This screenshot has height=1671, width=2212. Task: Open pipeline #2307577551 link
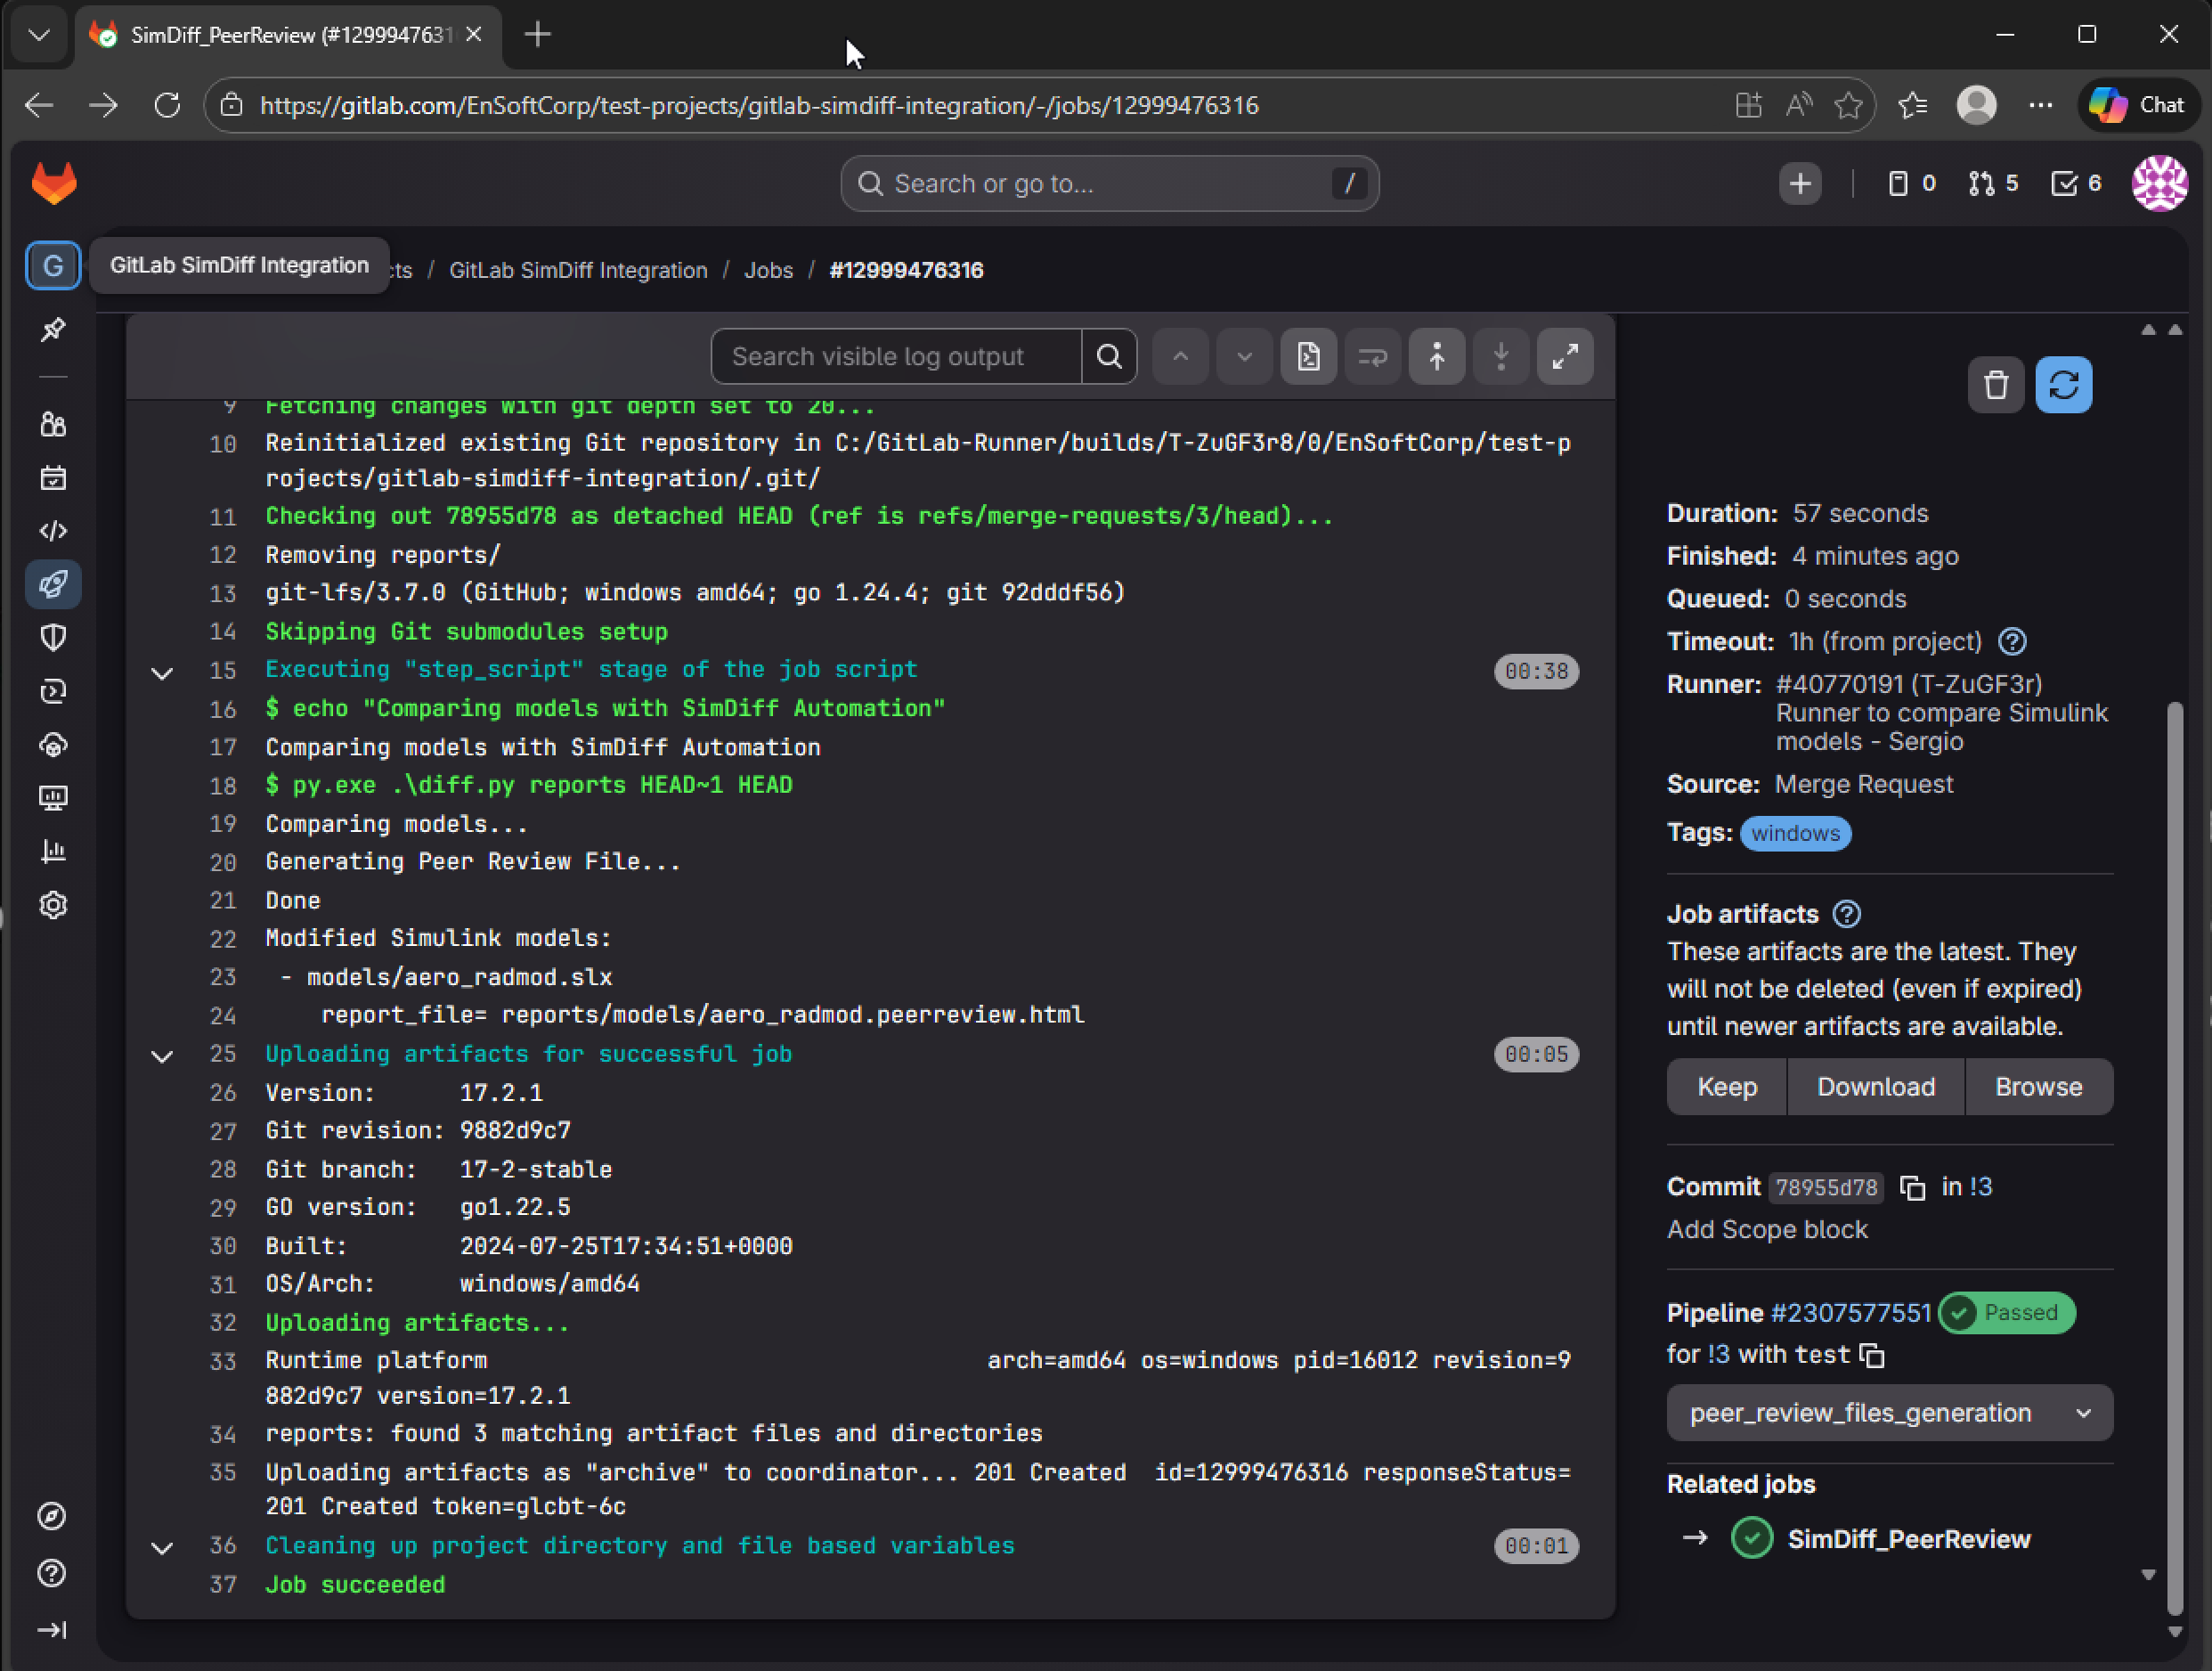click(x=1850, y=1313)
